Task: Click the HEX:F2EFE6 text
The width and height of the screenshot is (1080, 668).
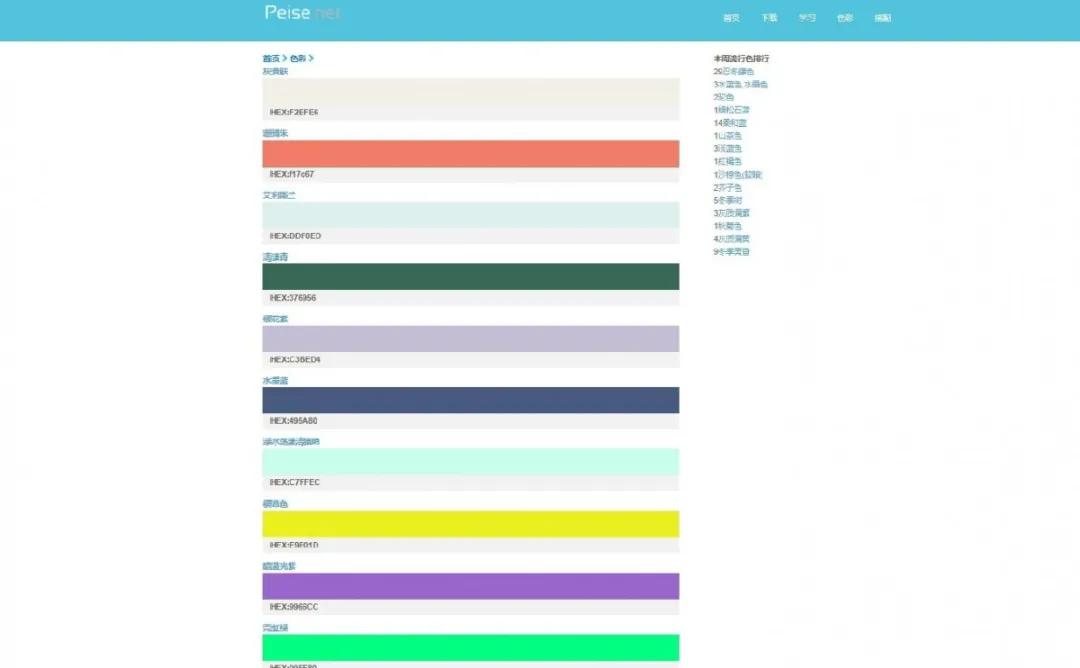Action: (x=293, y=112)
